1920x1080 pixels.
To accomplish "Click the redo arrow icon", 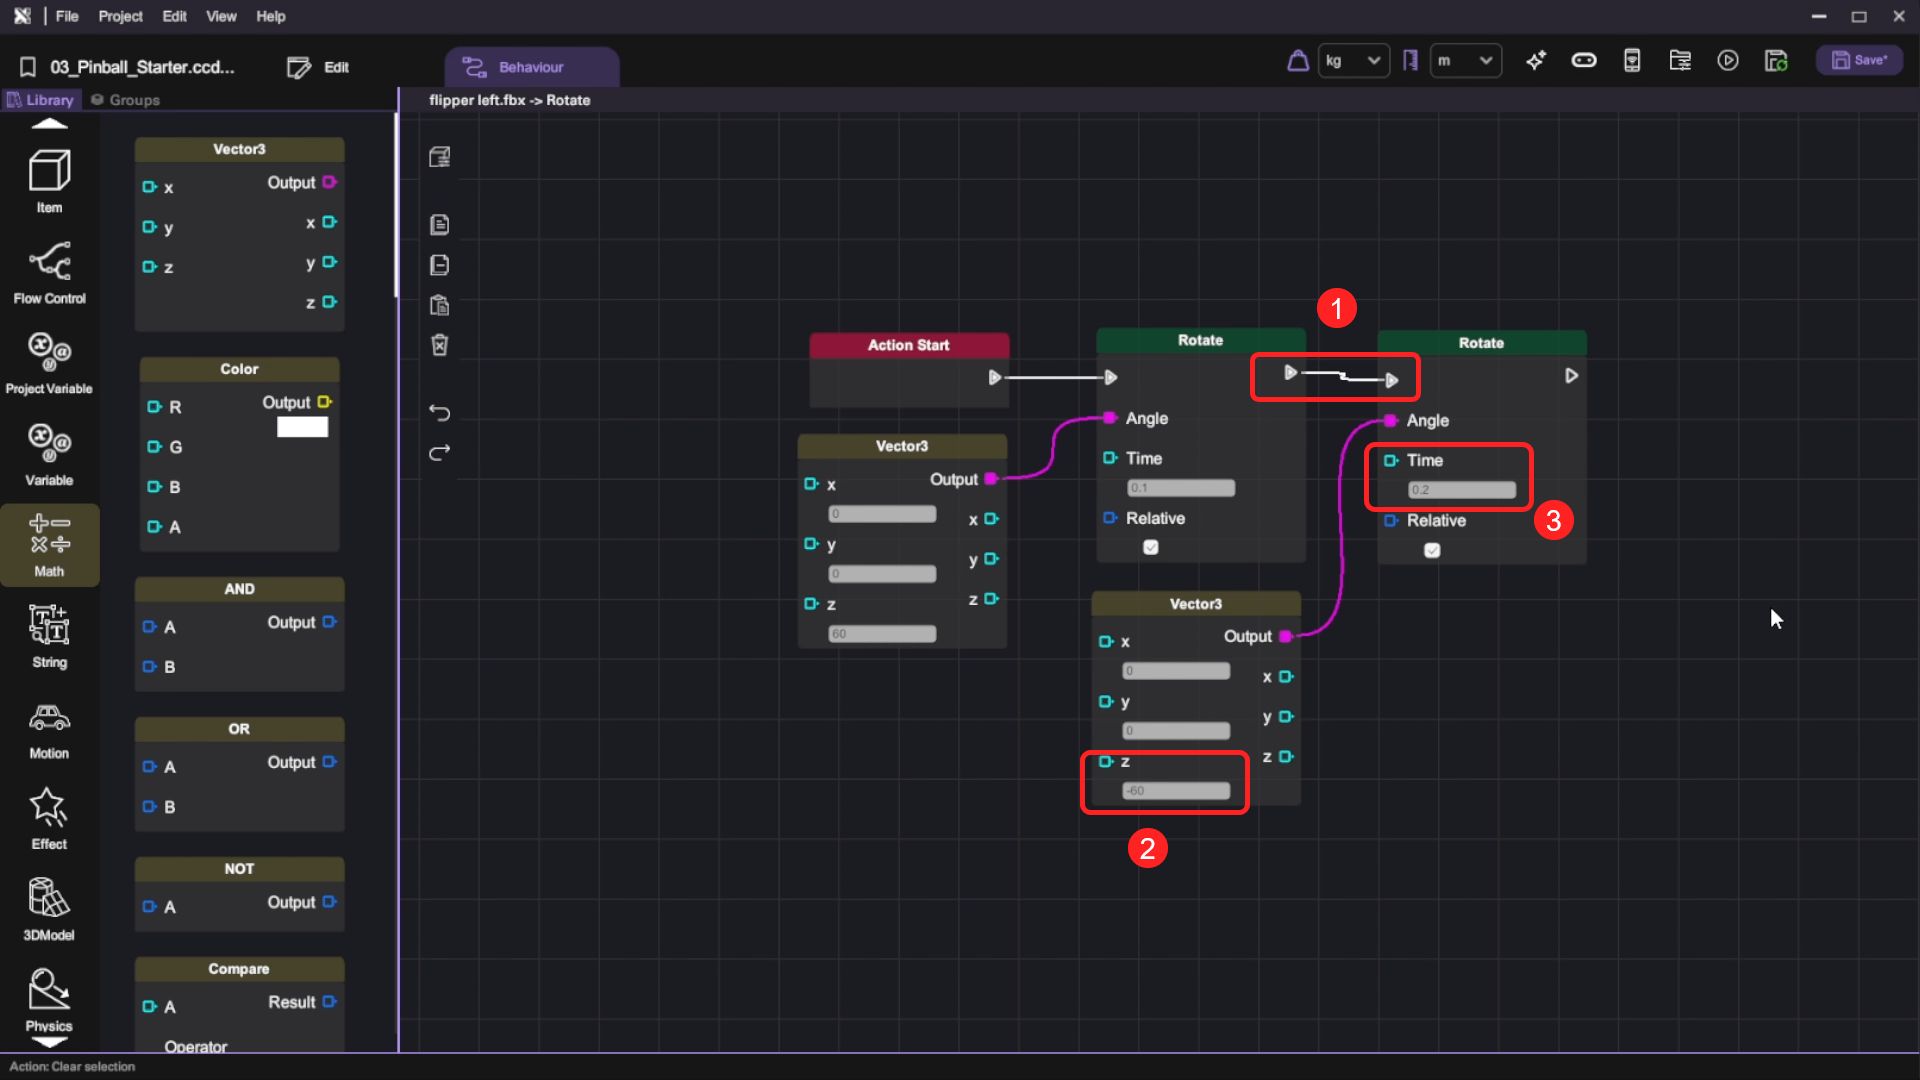I will (439, 453).
